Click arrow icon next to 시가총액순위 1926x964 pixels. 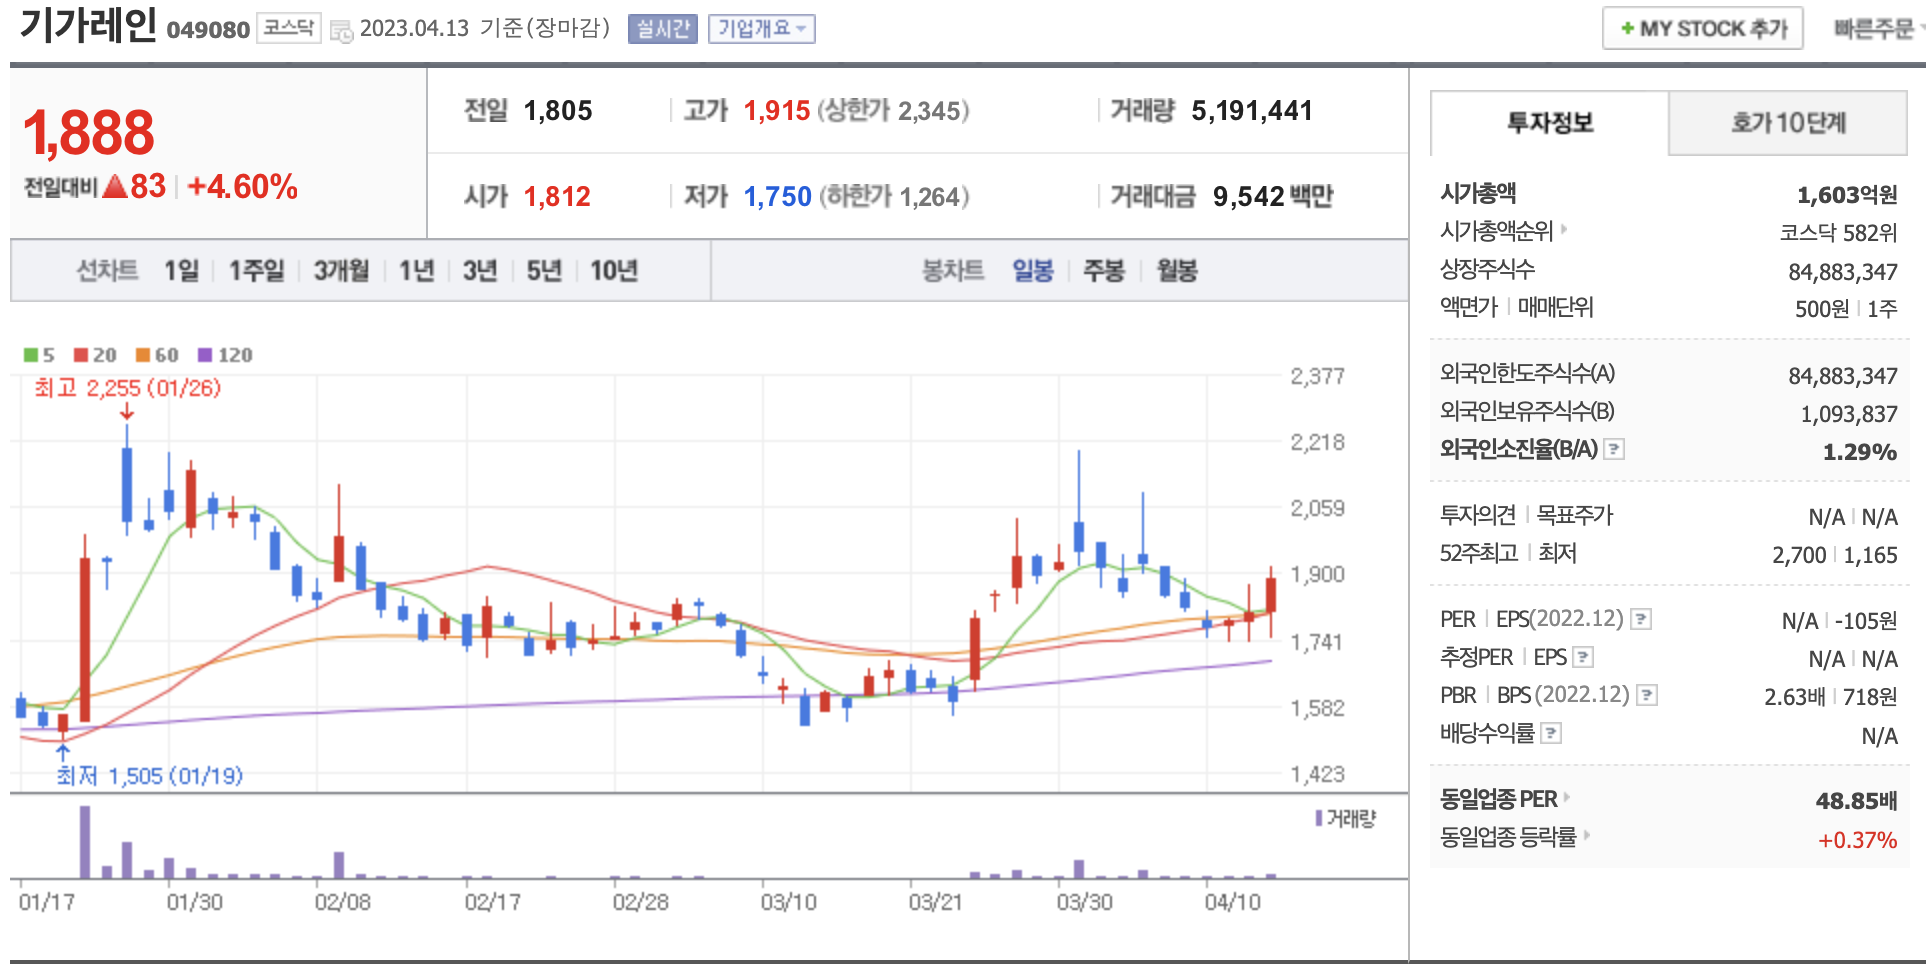[1564, 230]
